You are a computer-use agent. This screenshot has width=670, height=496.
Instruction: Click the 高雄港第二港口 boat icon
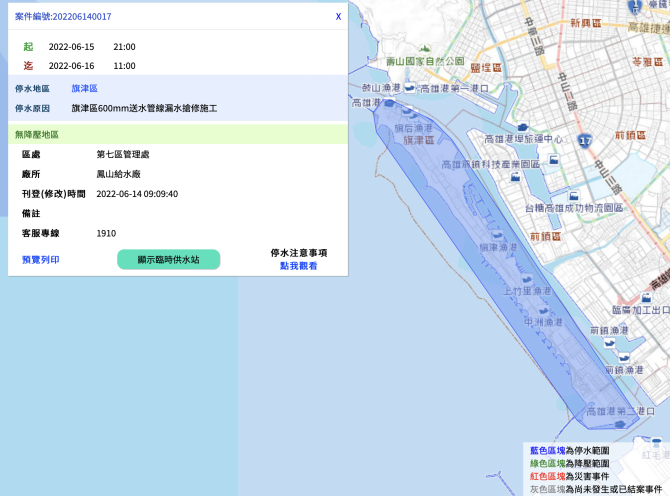(x=620, y=424)
